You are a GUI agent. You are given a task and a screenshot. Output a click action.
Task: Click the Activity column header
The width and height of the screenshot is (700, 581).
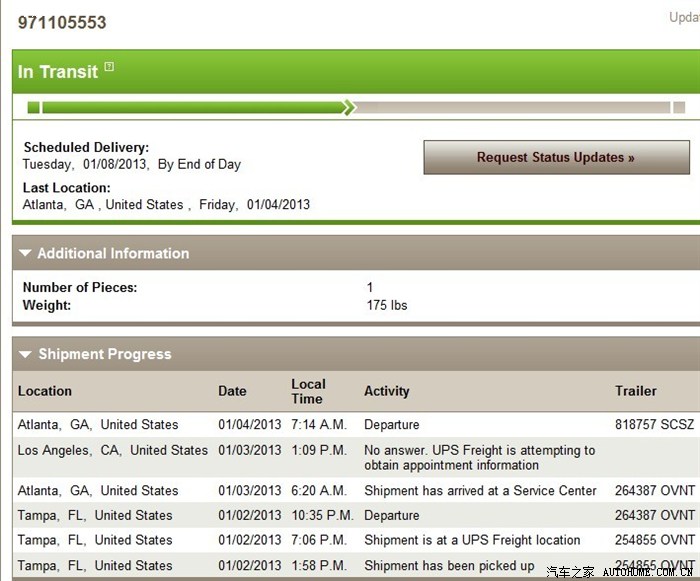point(386,391)
